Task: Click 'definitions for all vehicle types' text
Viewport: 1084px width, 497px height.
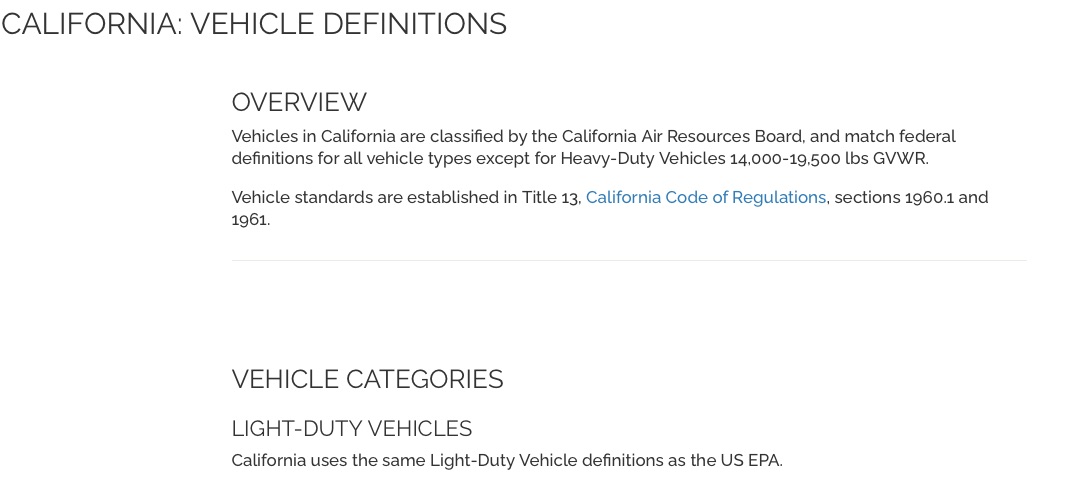Action: (351, 159)
